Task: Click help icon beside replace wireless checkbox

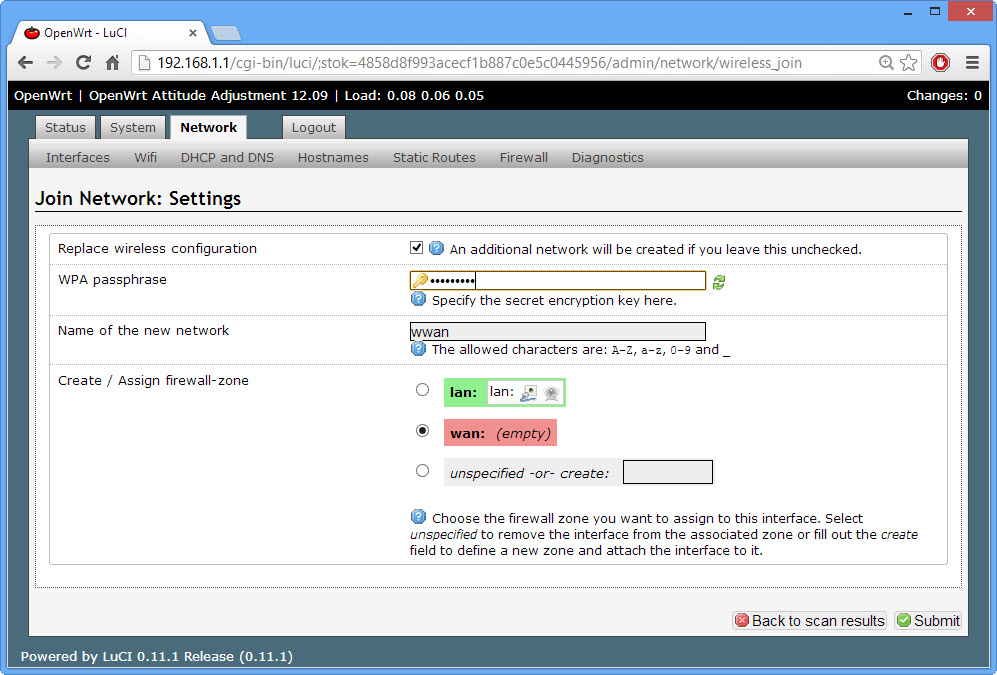Action: 436,248
